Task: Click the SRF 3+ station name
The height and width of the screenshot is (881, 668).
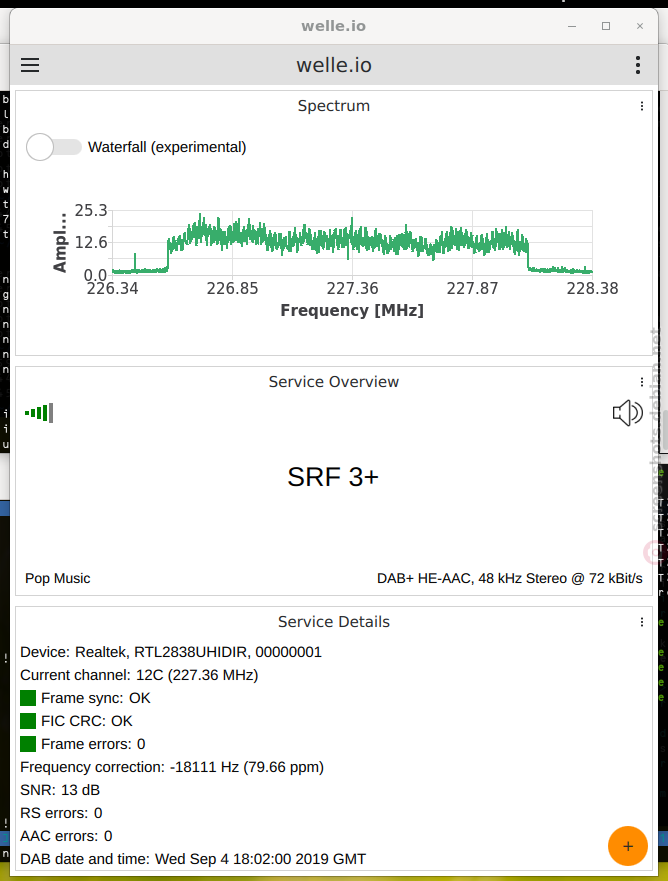Action: coord(333,477)
